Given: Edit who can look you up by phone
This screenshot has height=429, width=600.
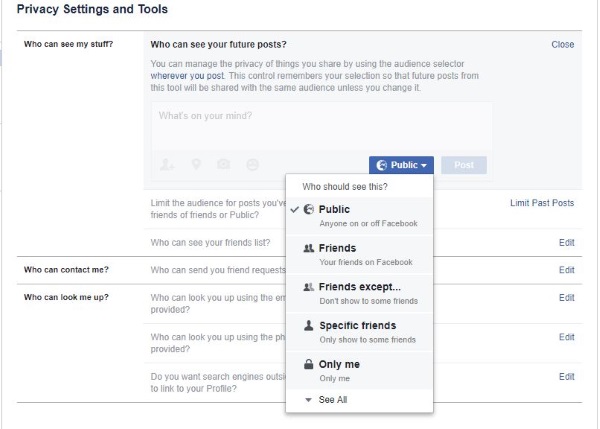Looking at the screenshot, I should tap(567, 337).
